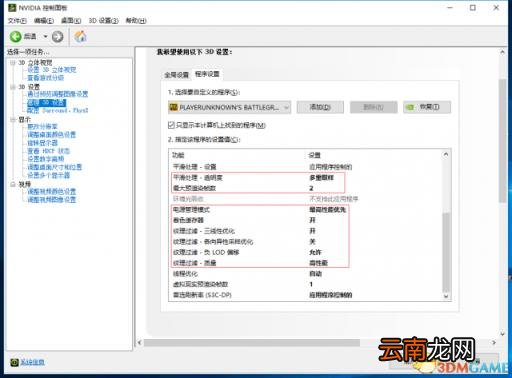Switch to the 程序设置 tab
This screenshot has height=378, width=512.
(x=207, y=74)
